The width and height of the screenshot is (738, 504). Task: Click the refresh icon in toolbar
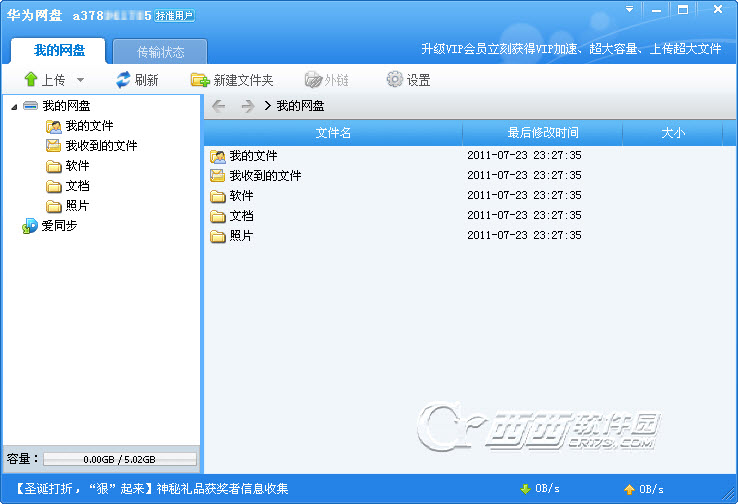[123, 80]
